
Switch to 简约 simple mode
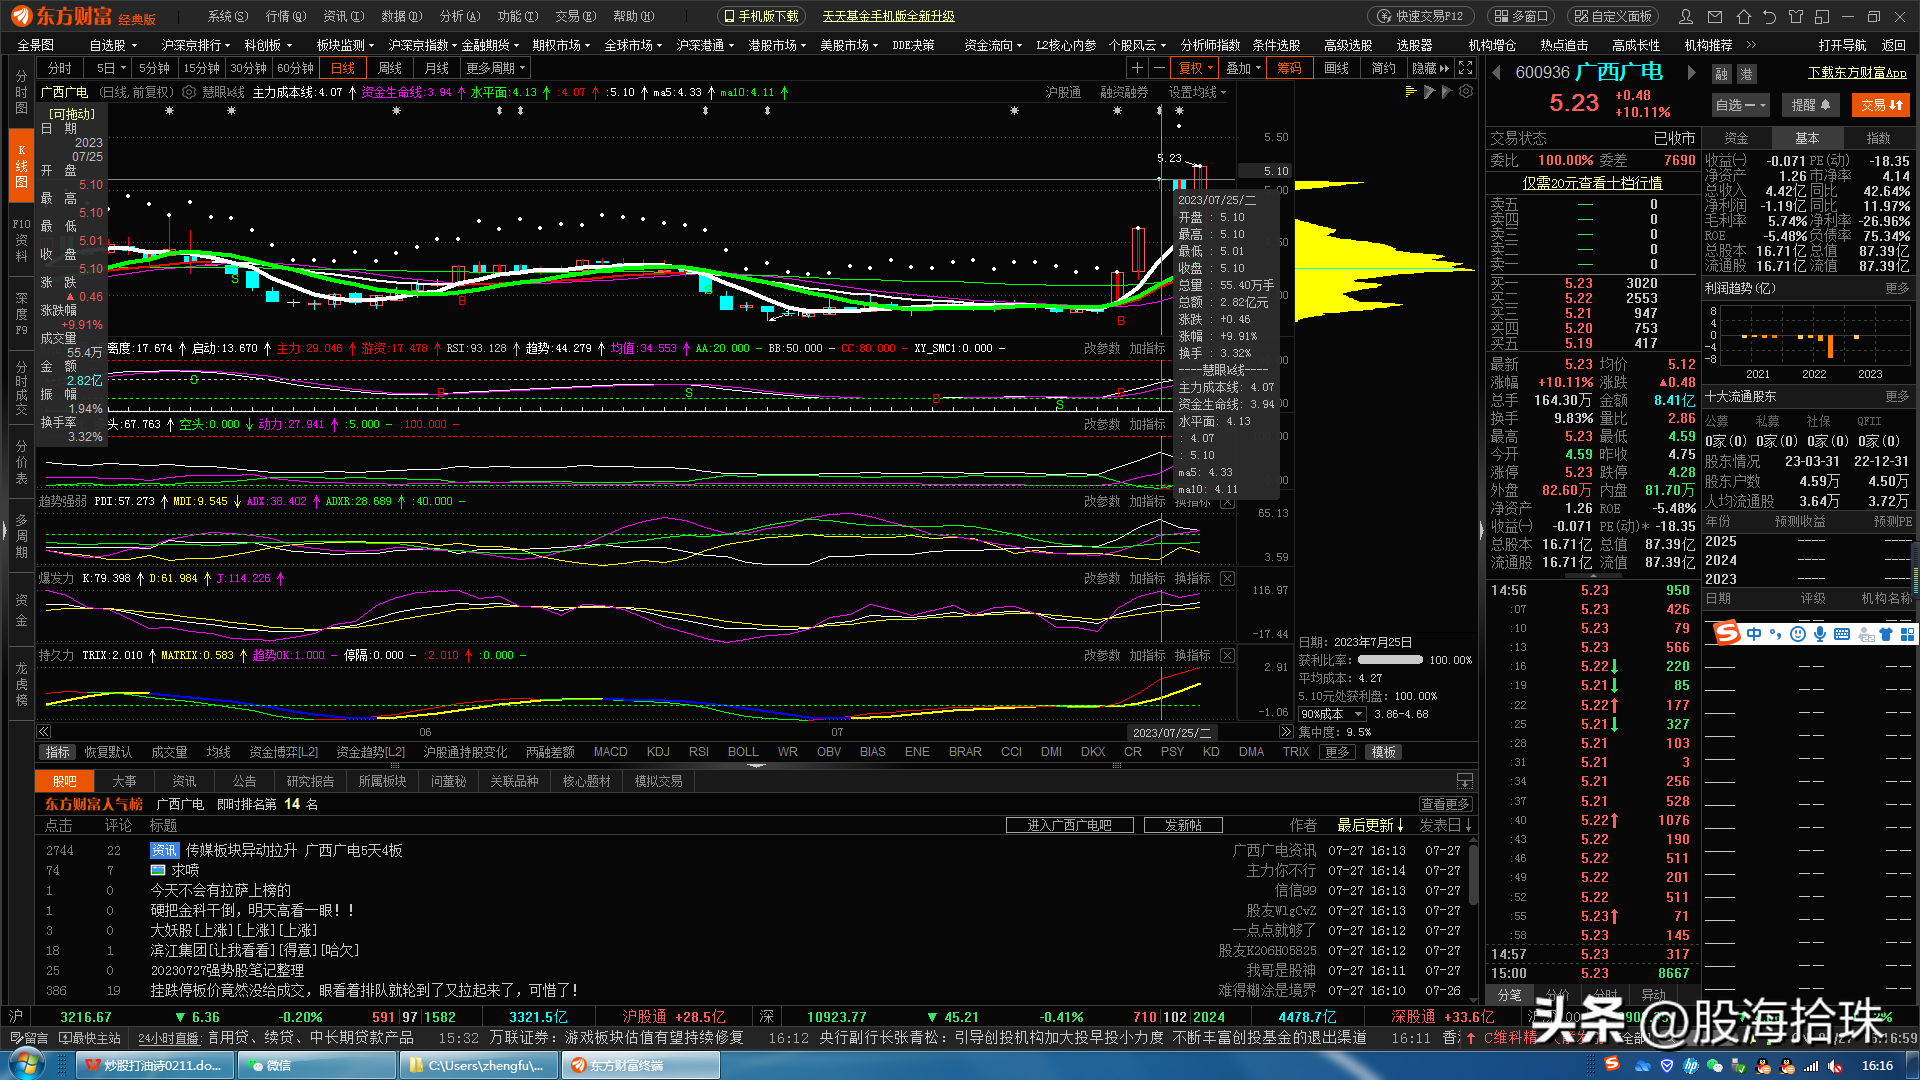[x=1384, y=68]
